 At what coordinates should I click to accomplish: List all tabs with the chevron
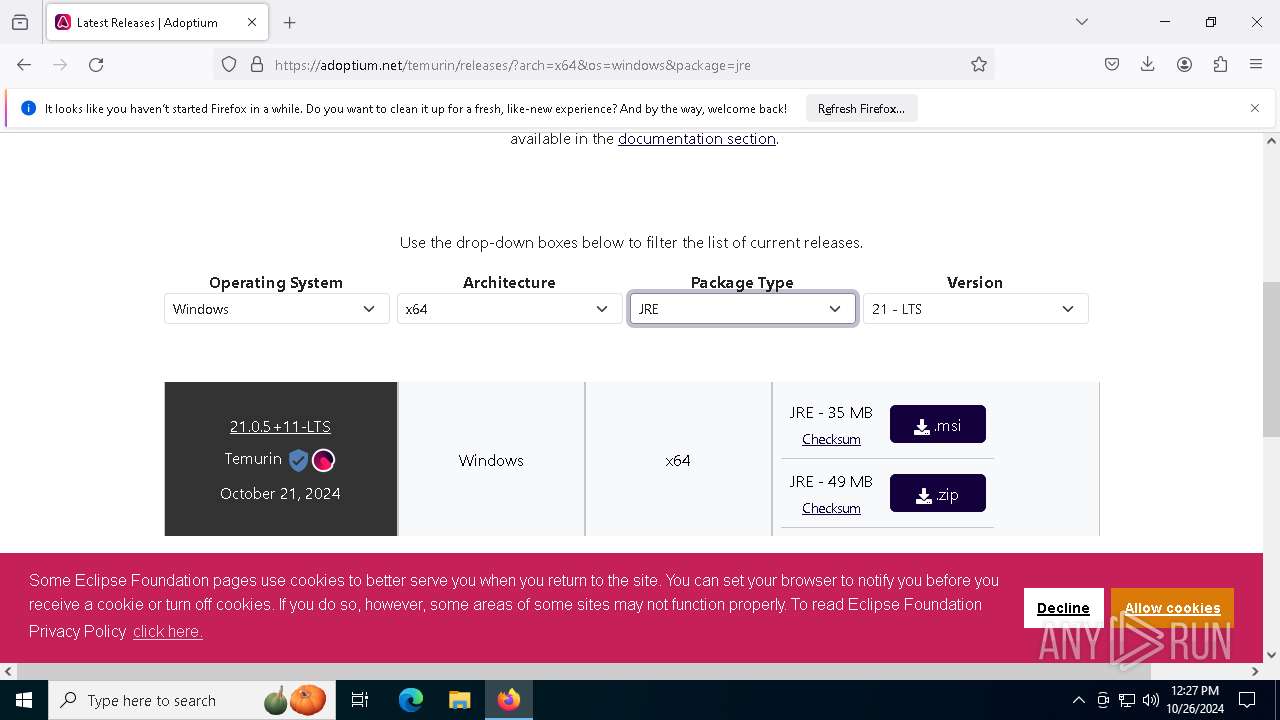(1082, 22)
